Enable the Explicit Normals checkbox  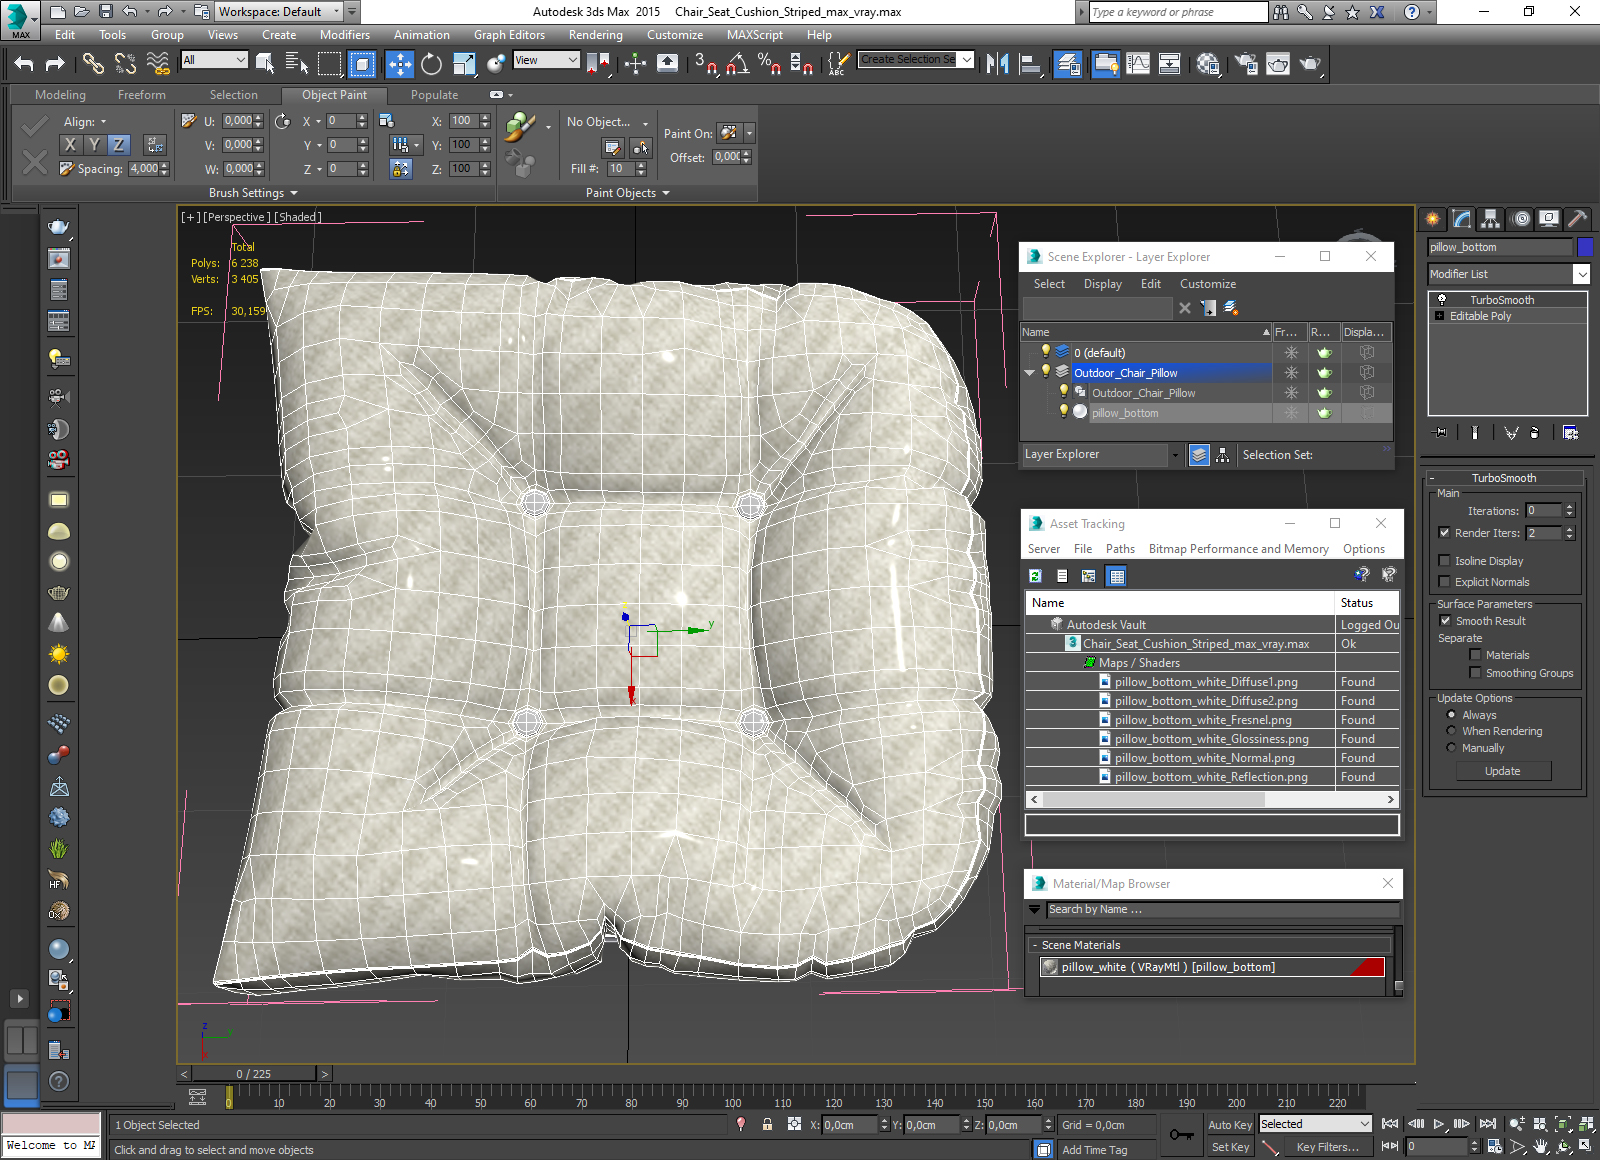(x=1444, y=582)
